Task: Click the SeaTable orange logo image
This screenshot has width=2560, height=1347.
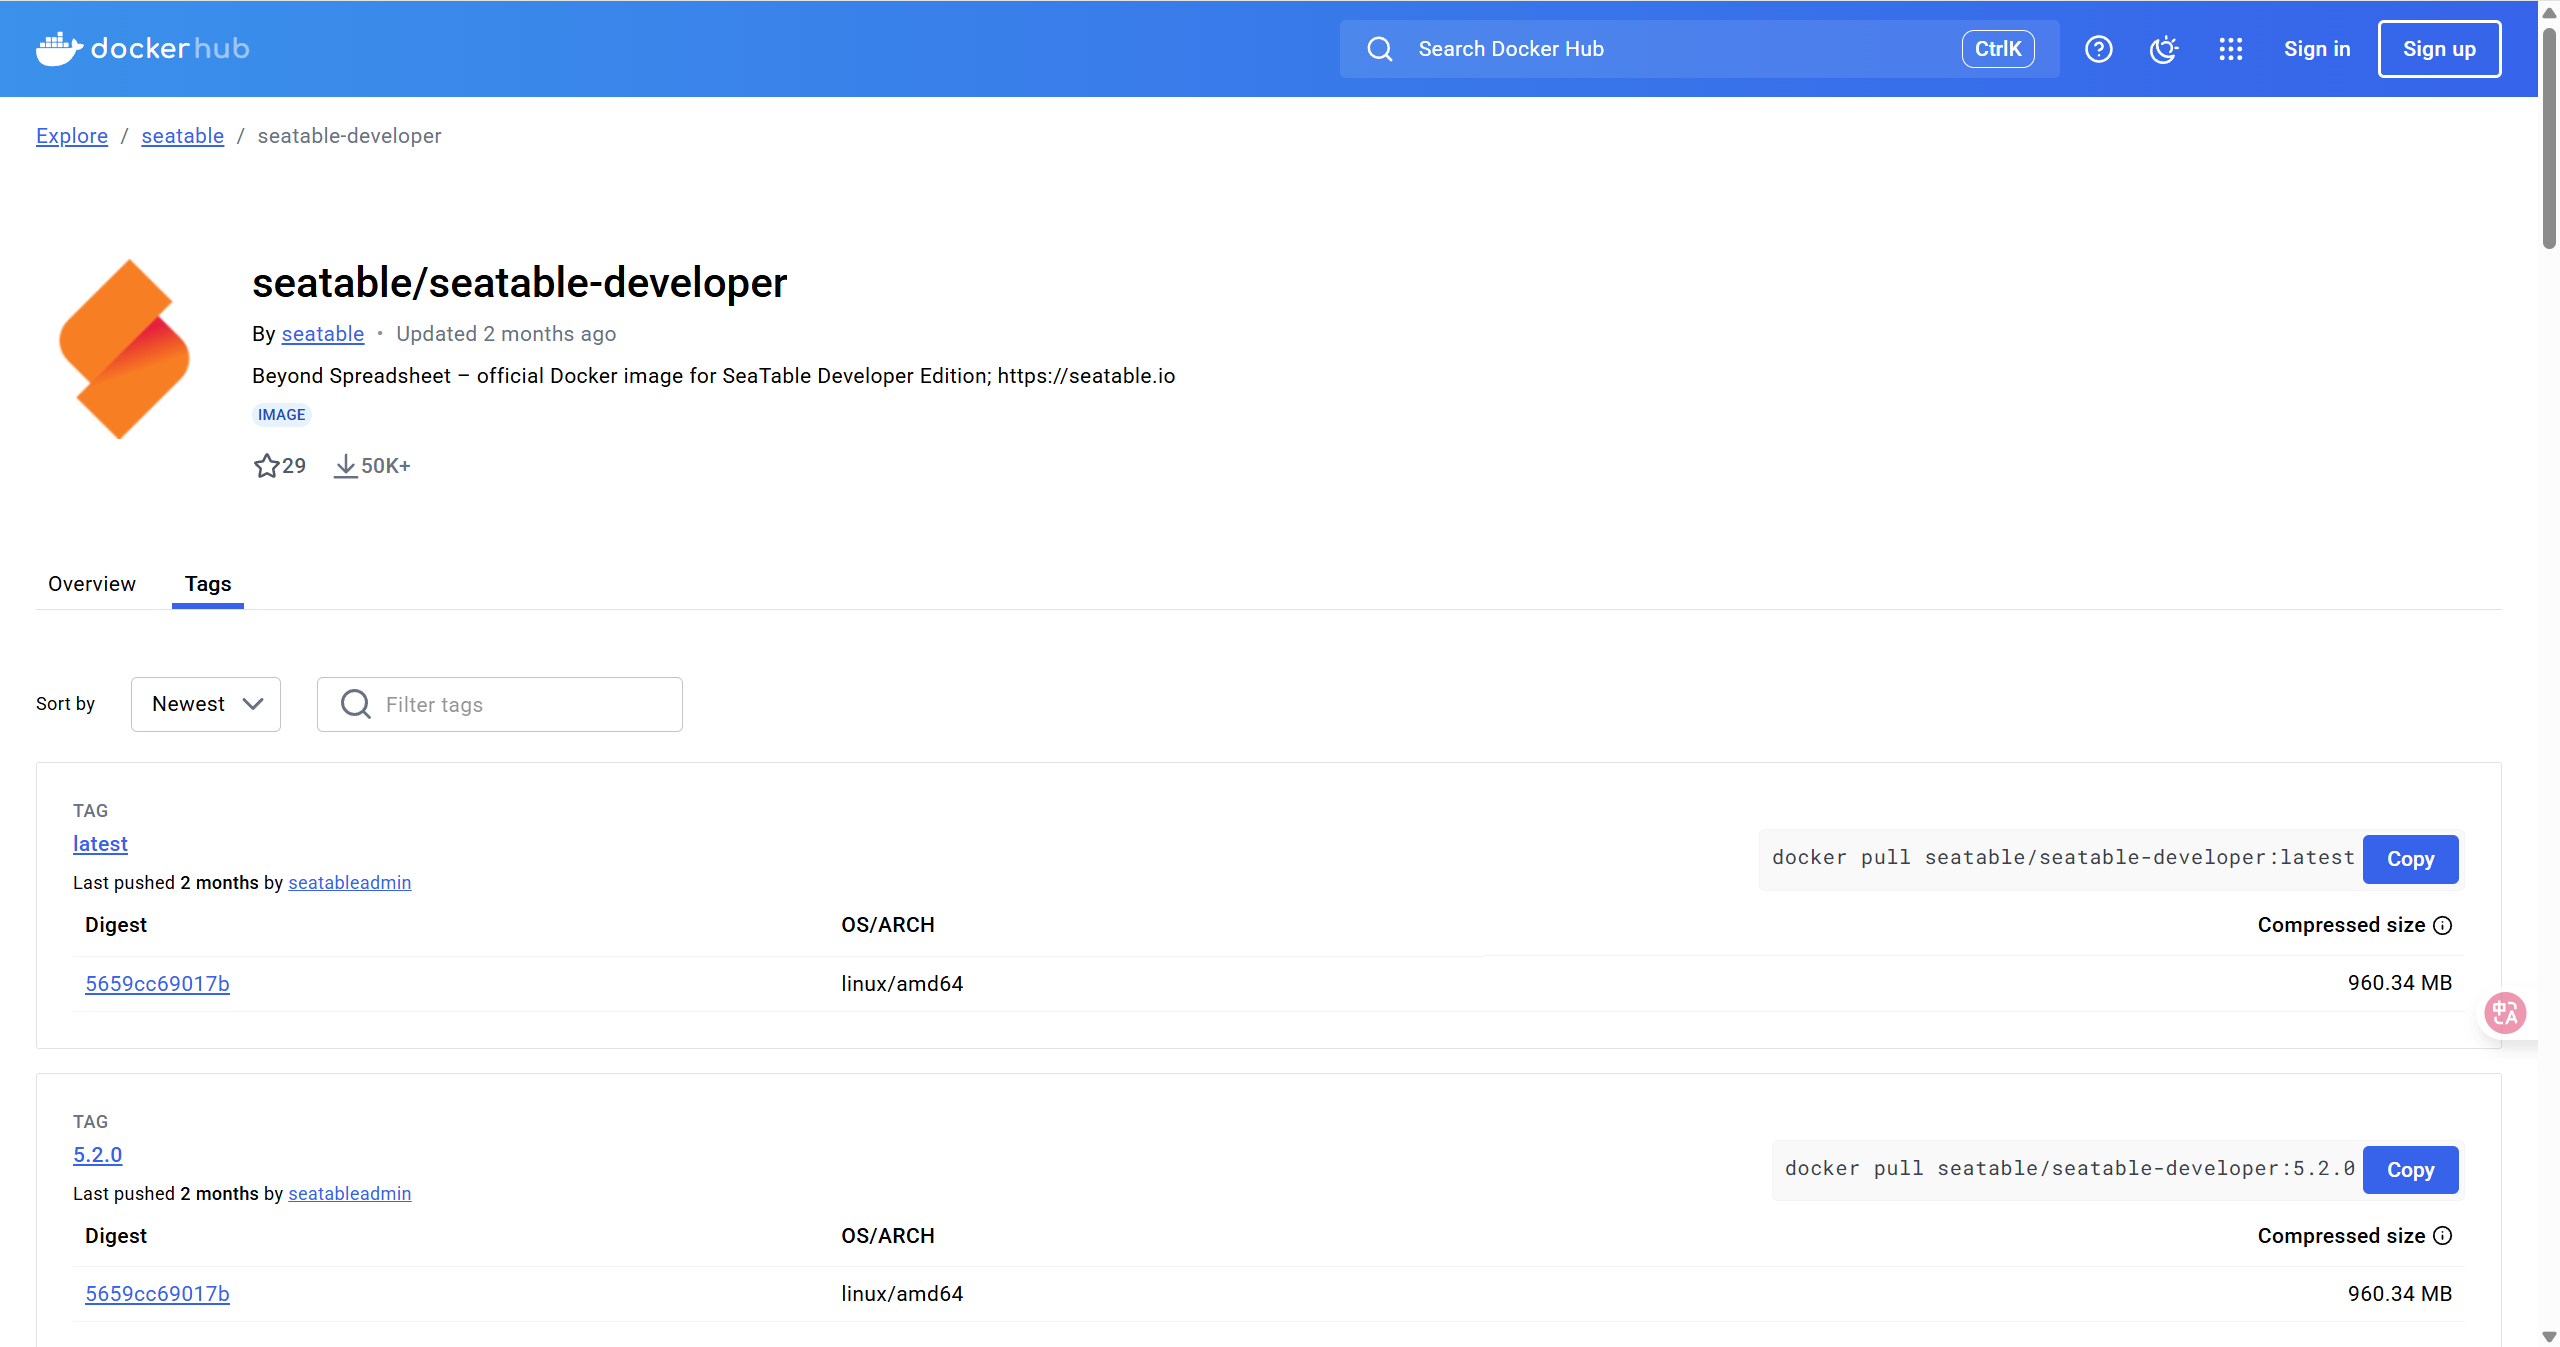Action: [x=124, y=349]
